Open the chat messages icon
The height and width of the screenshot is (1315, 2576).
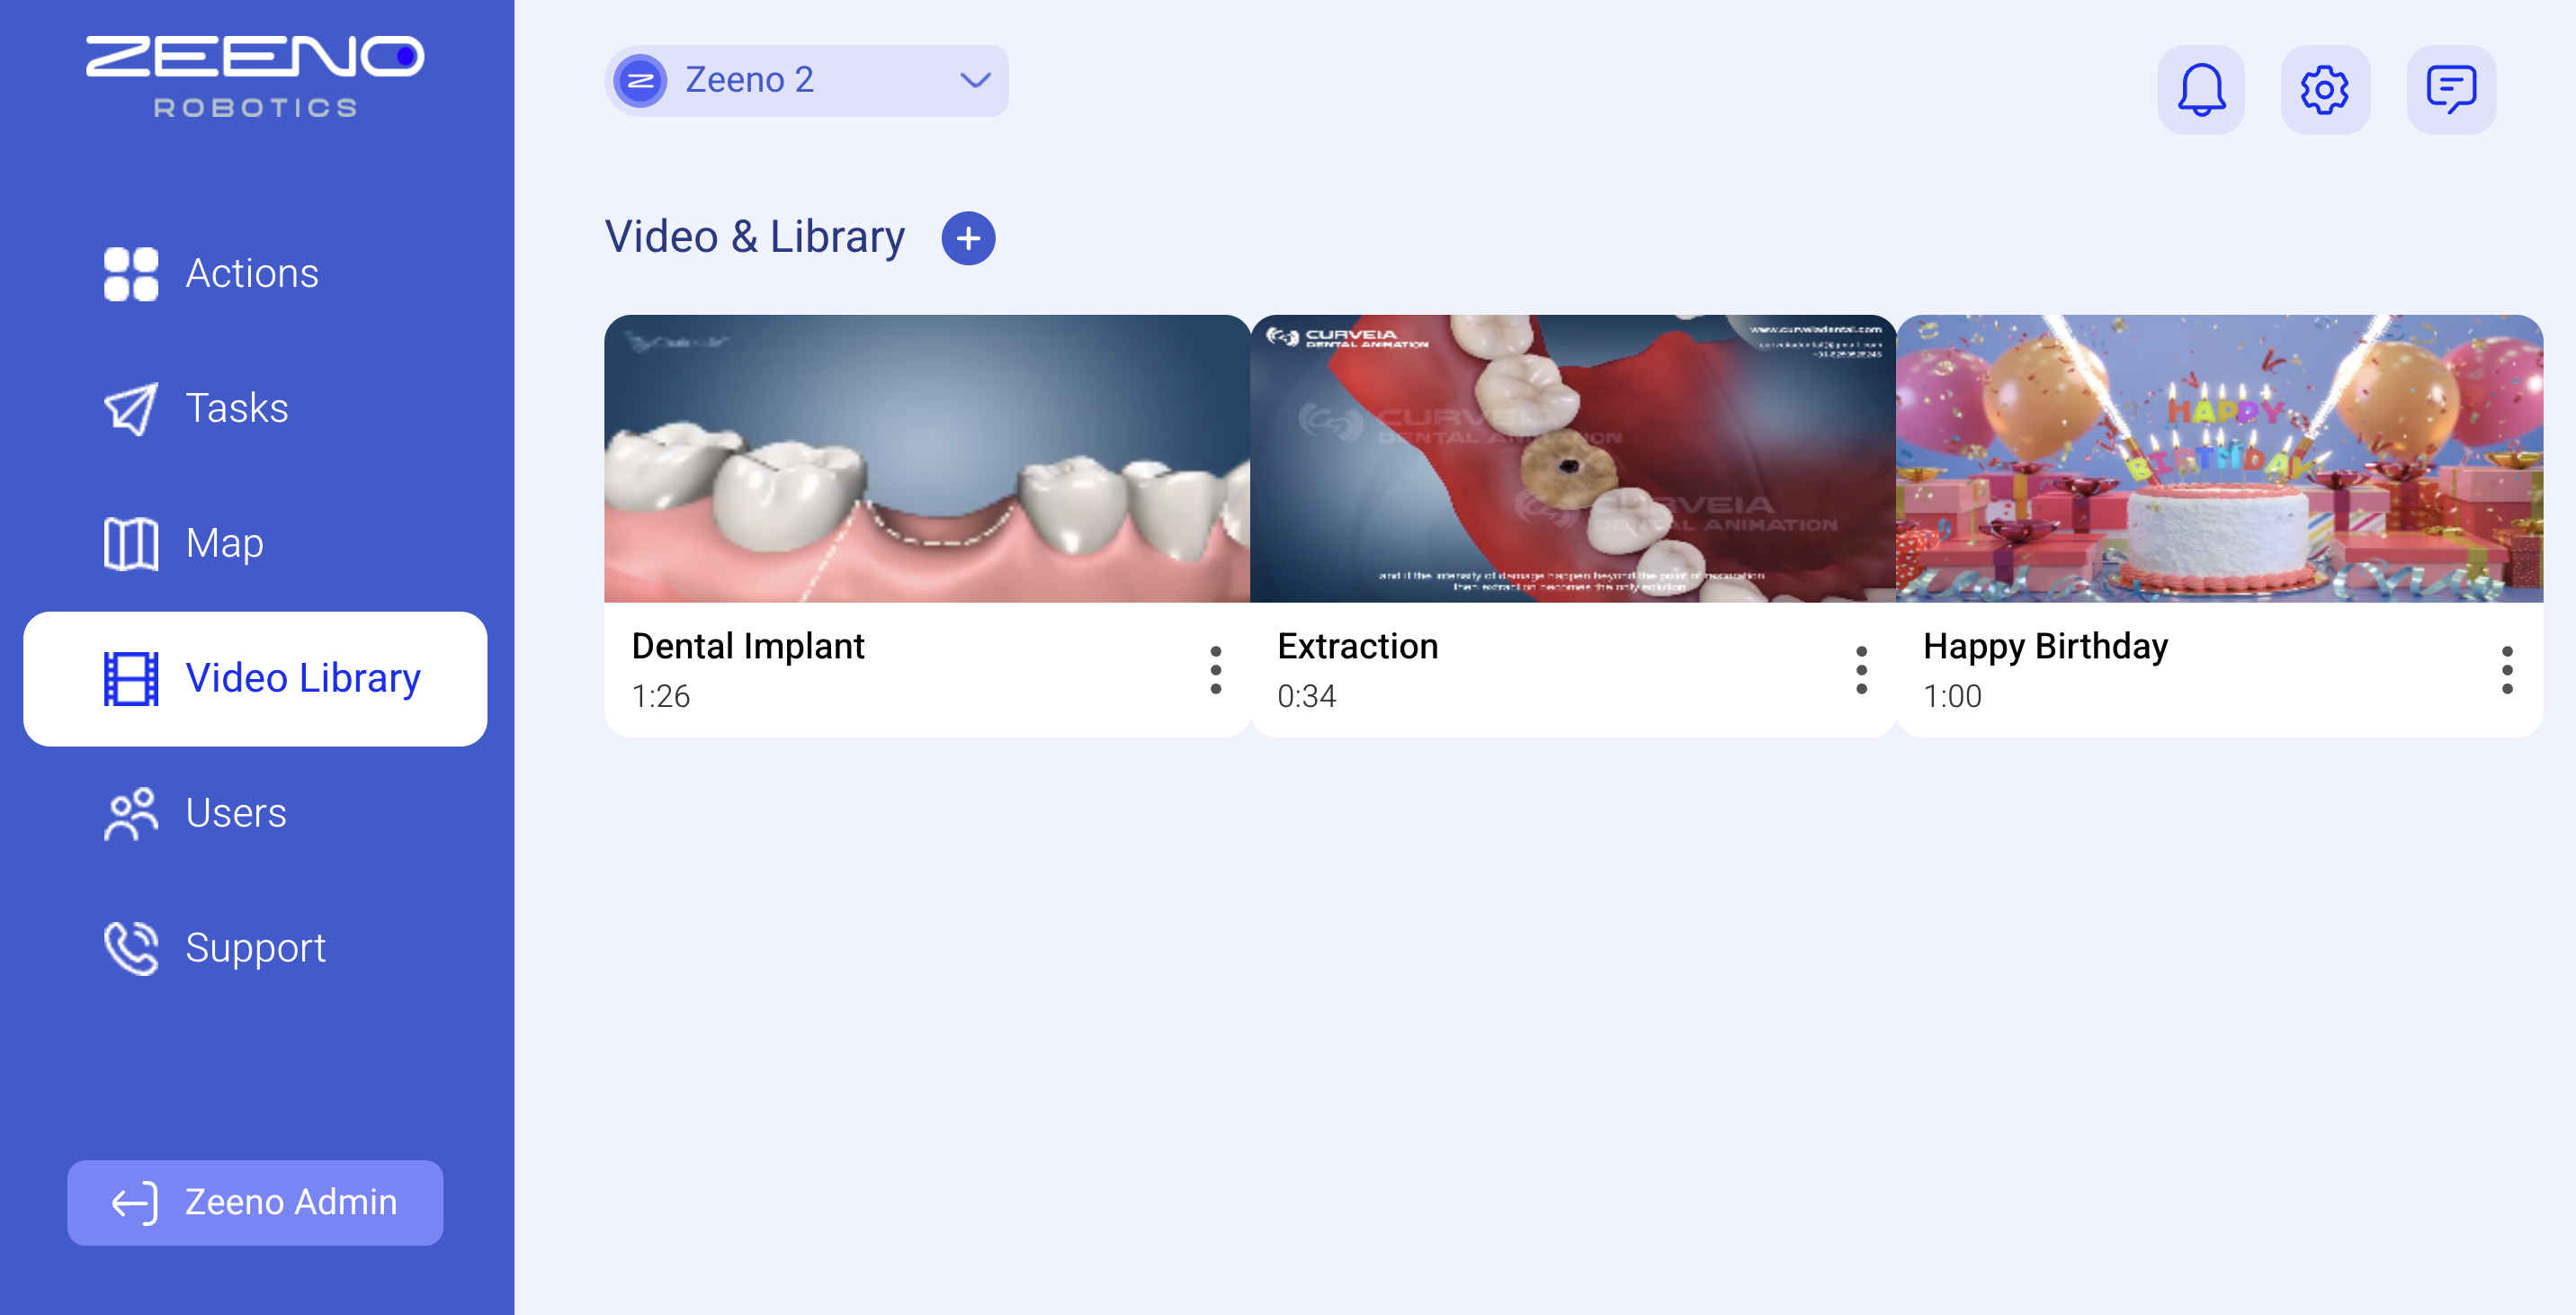point(2450,90)
